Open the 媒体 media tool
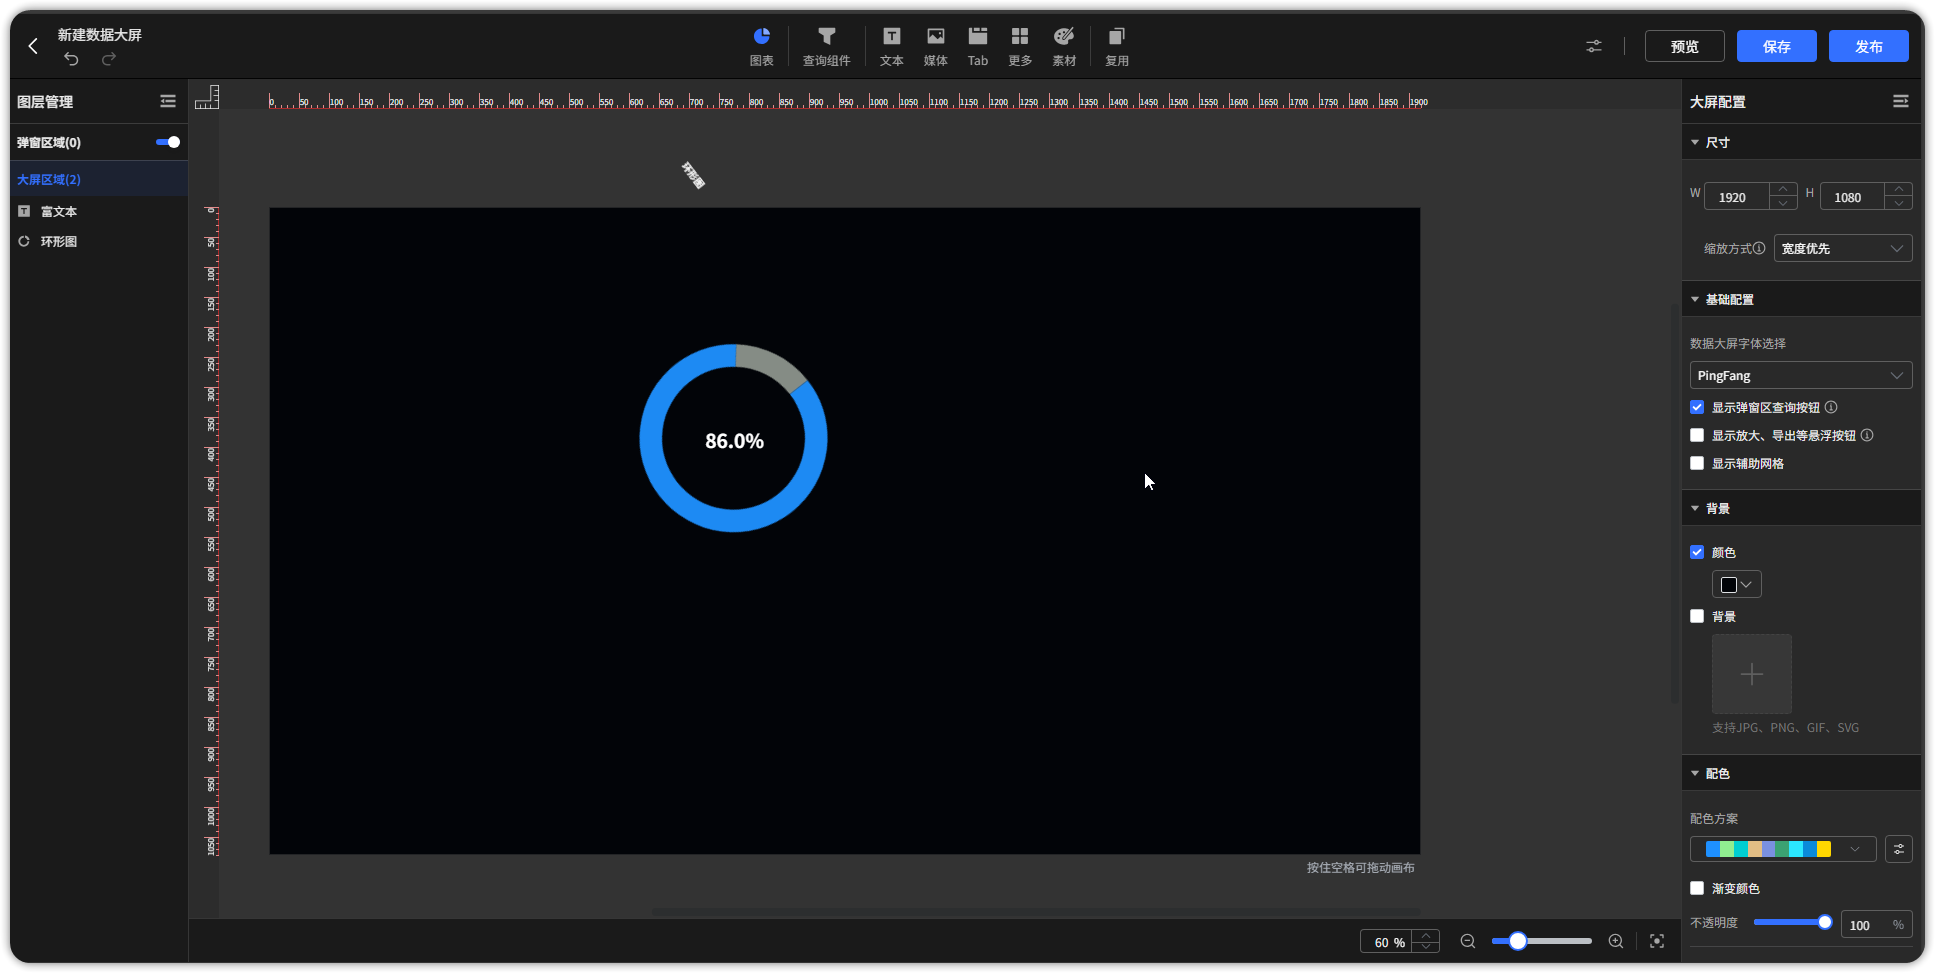The image size is (1935, 973). point(935,46)
